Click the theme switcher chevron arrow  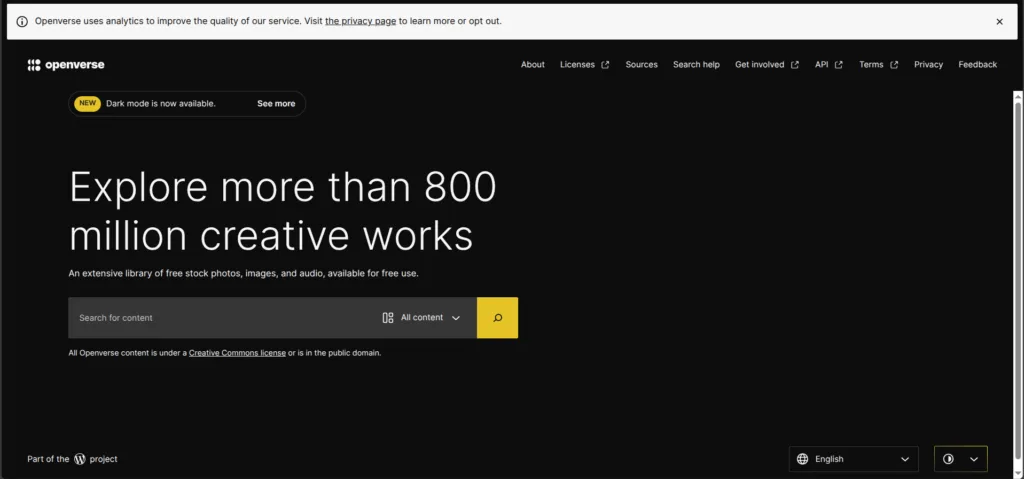974,459
